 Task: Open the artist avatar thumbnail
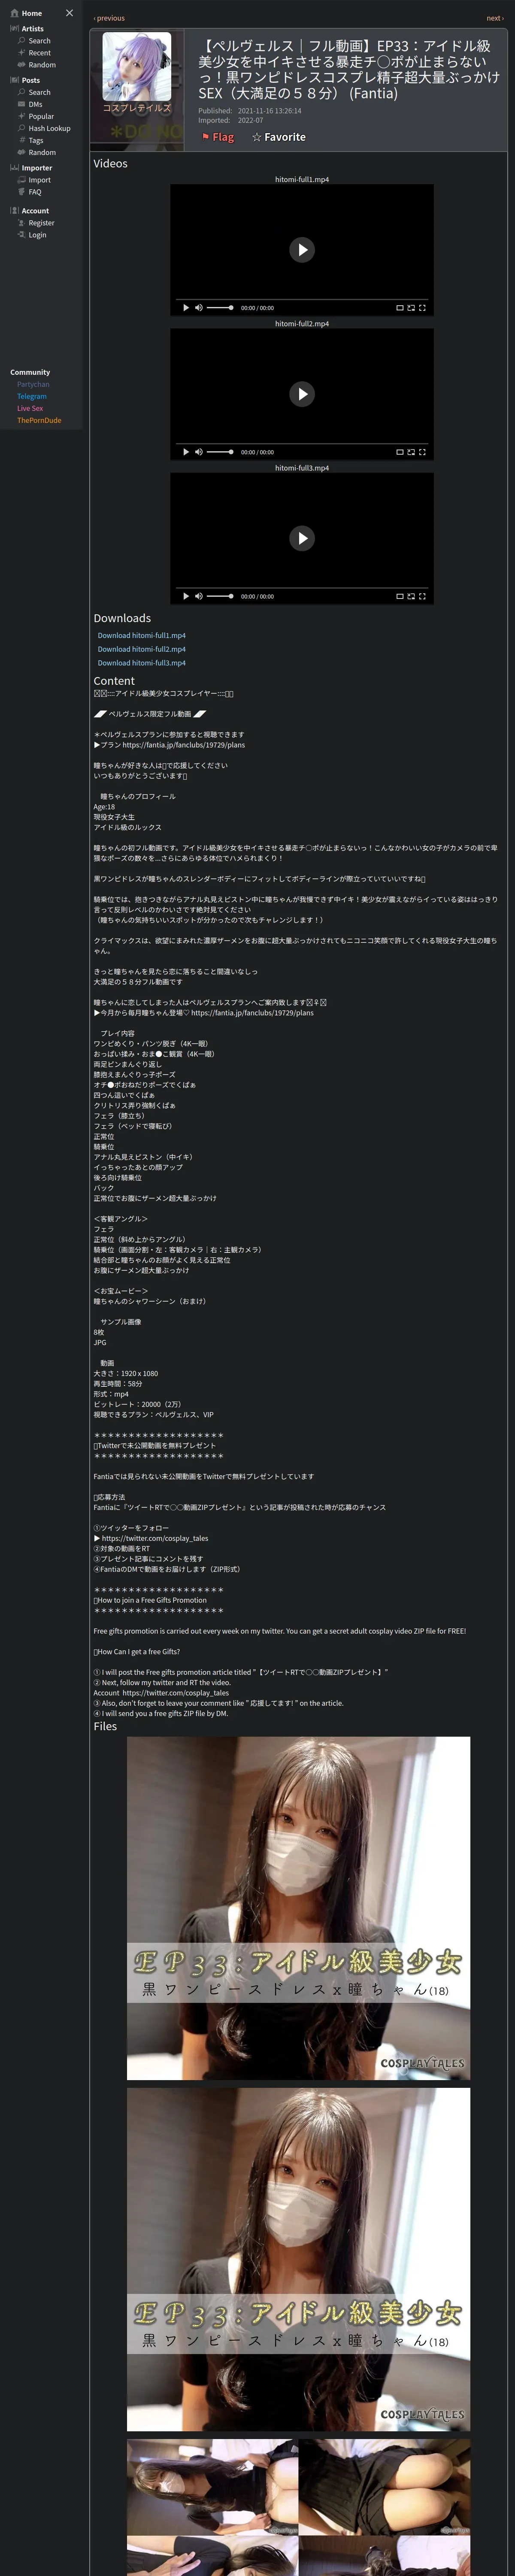pos(137,66)
